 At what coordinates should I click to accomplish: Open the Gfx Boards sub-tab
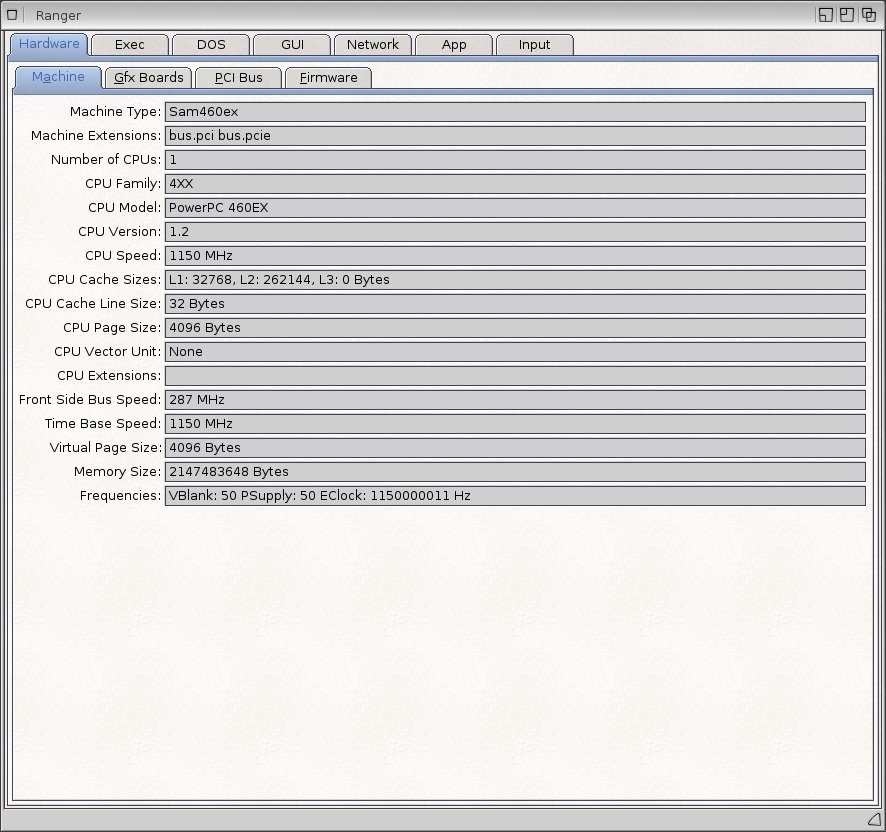pos(149,78)
